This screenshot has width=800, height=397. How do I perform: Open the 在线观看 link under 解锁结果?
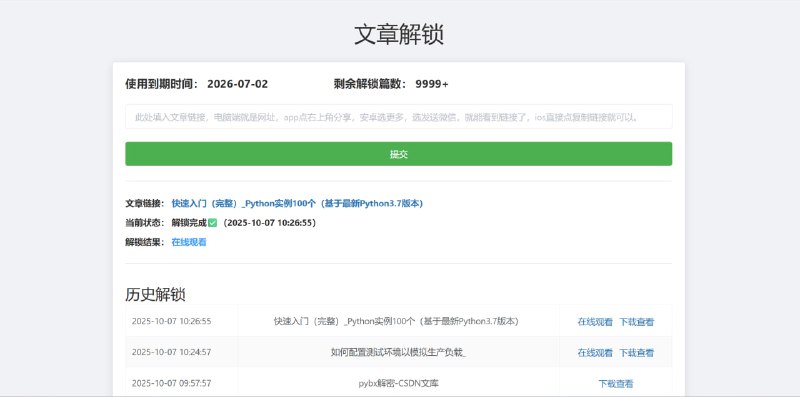[189, 242]
